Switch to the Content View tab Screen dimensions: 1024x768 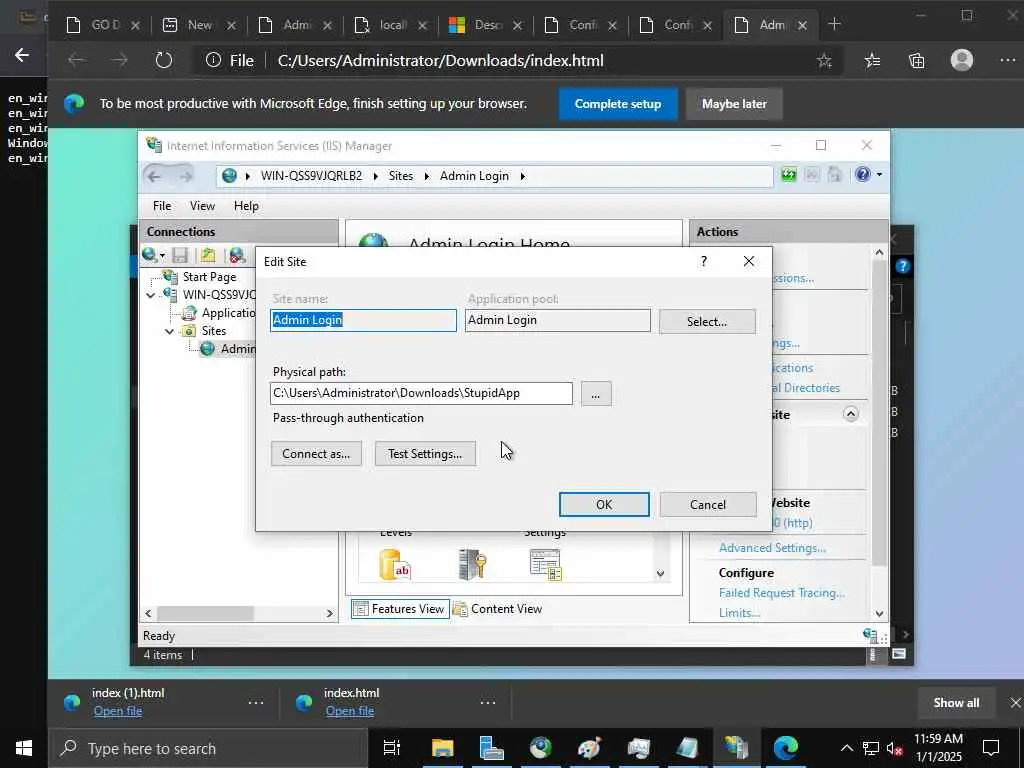pos(498,609)
